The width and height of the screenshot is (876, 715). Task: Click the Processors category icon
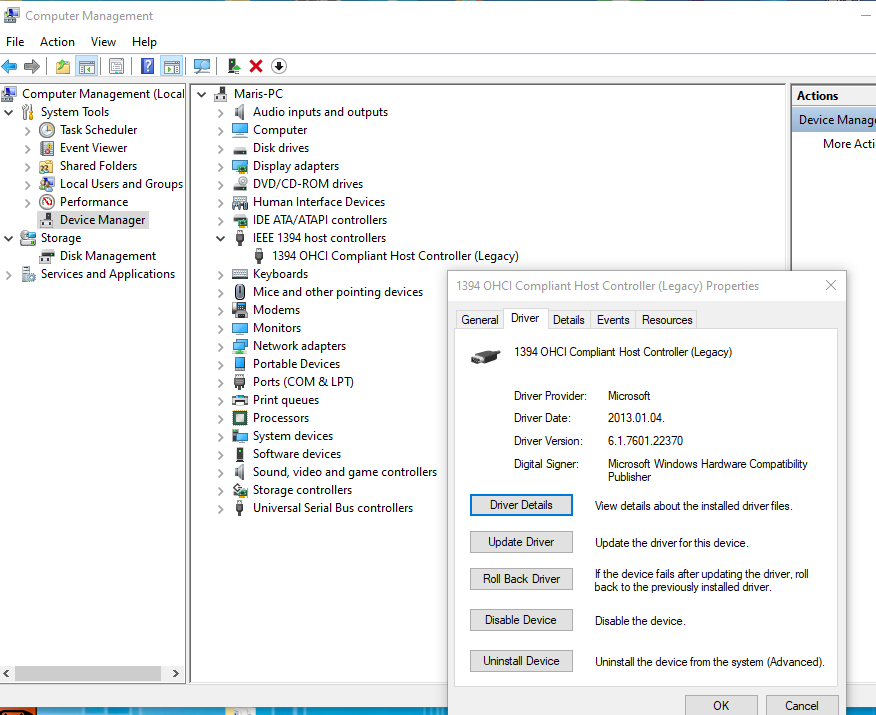click(240, 418)
